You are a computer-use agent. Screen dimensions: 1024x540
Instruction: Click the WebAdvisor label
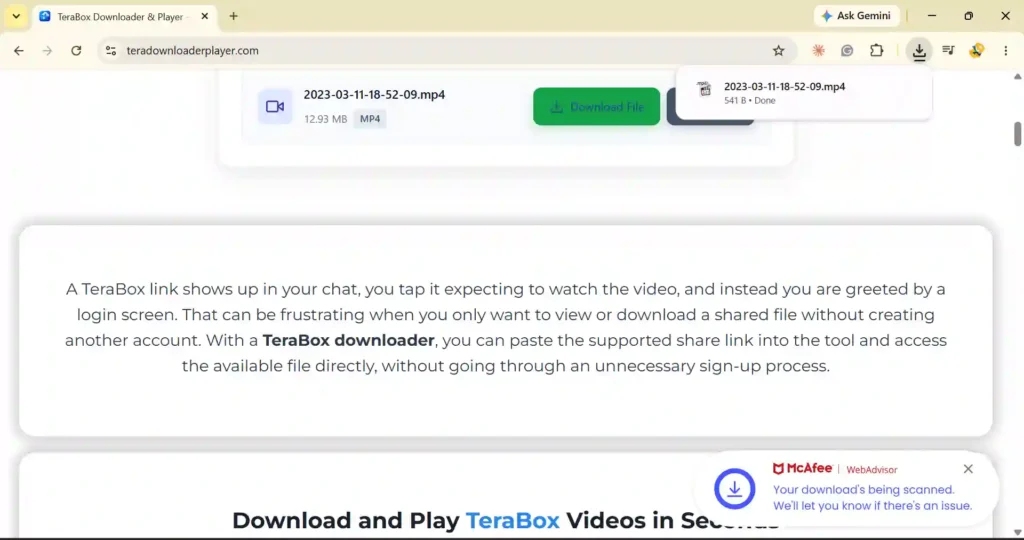[x=872, y=469]
